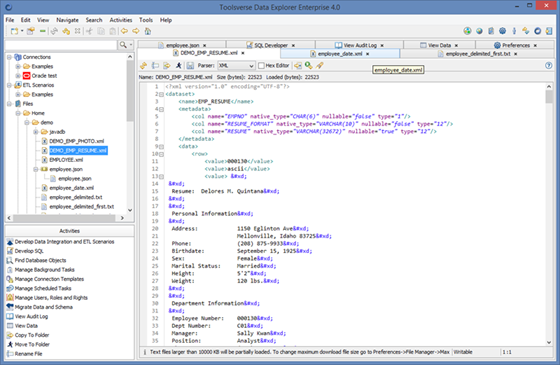This screenshot has width=560, height=365.
Task: Open the Navigate menu
Action: (68, 20)
